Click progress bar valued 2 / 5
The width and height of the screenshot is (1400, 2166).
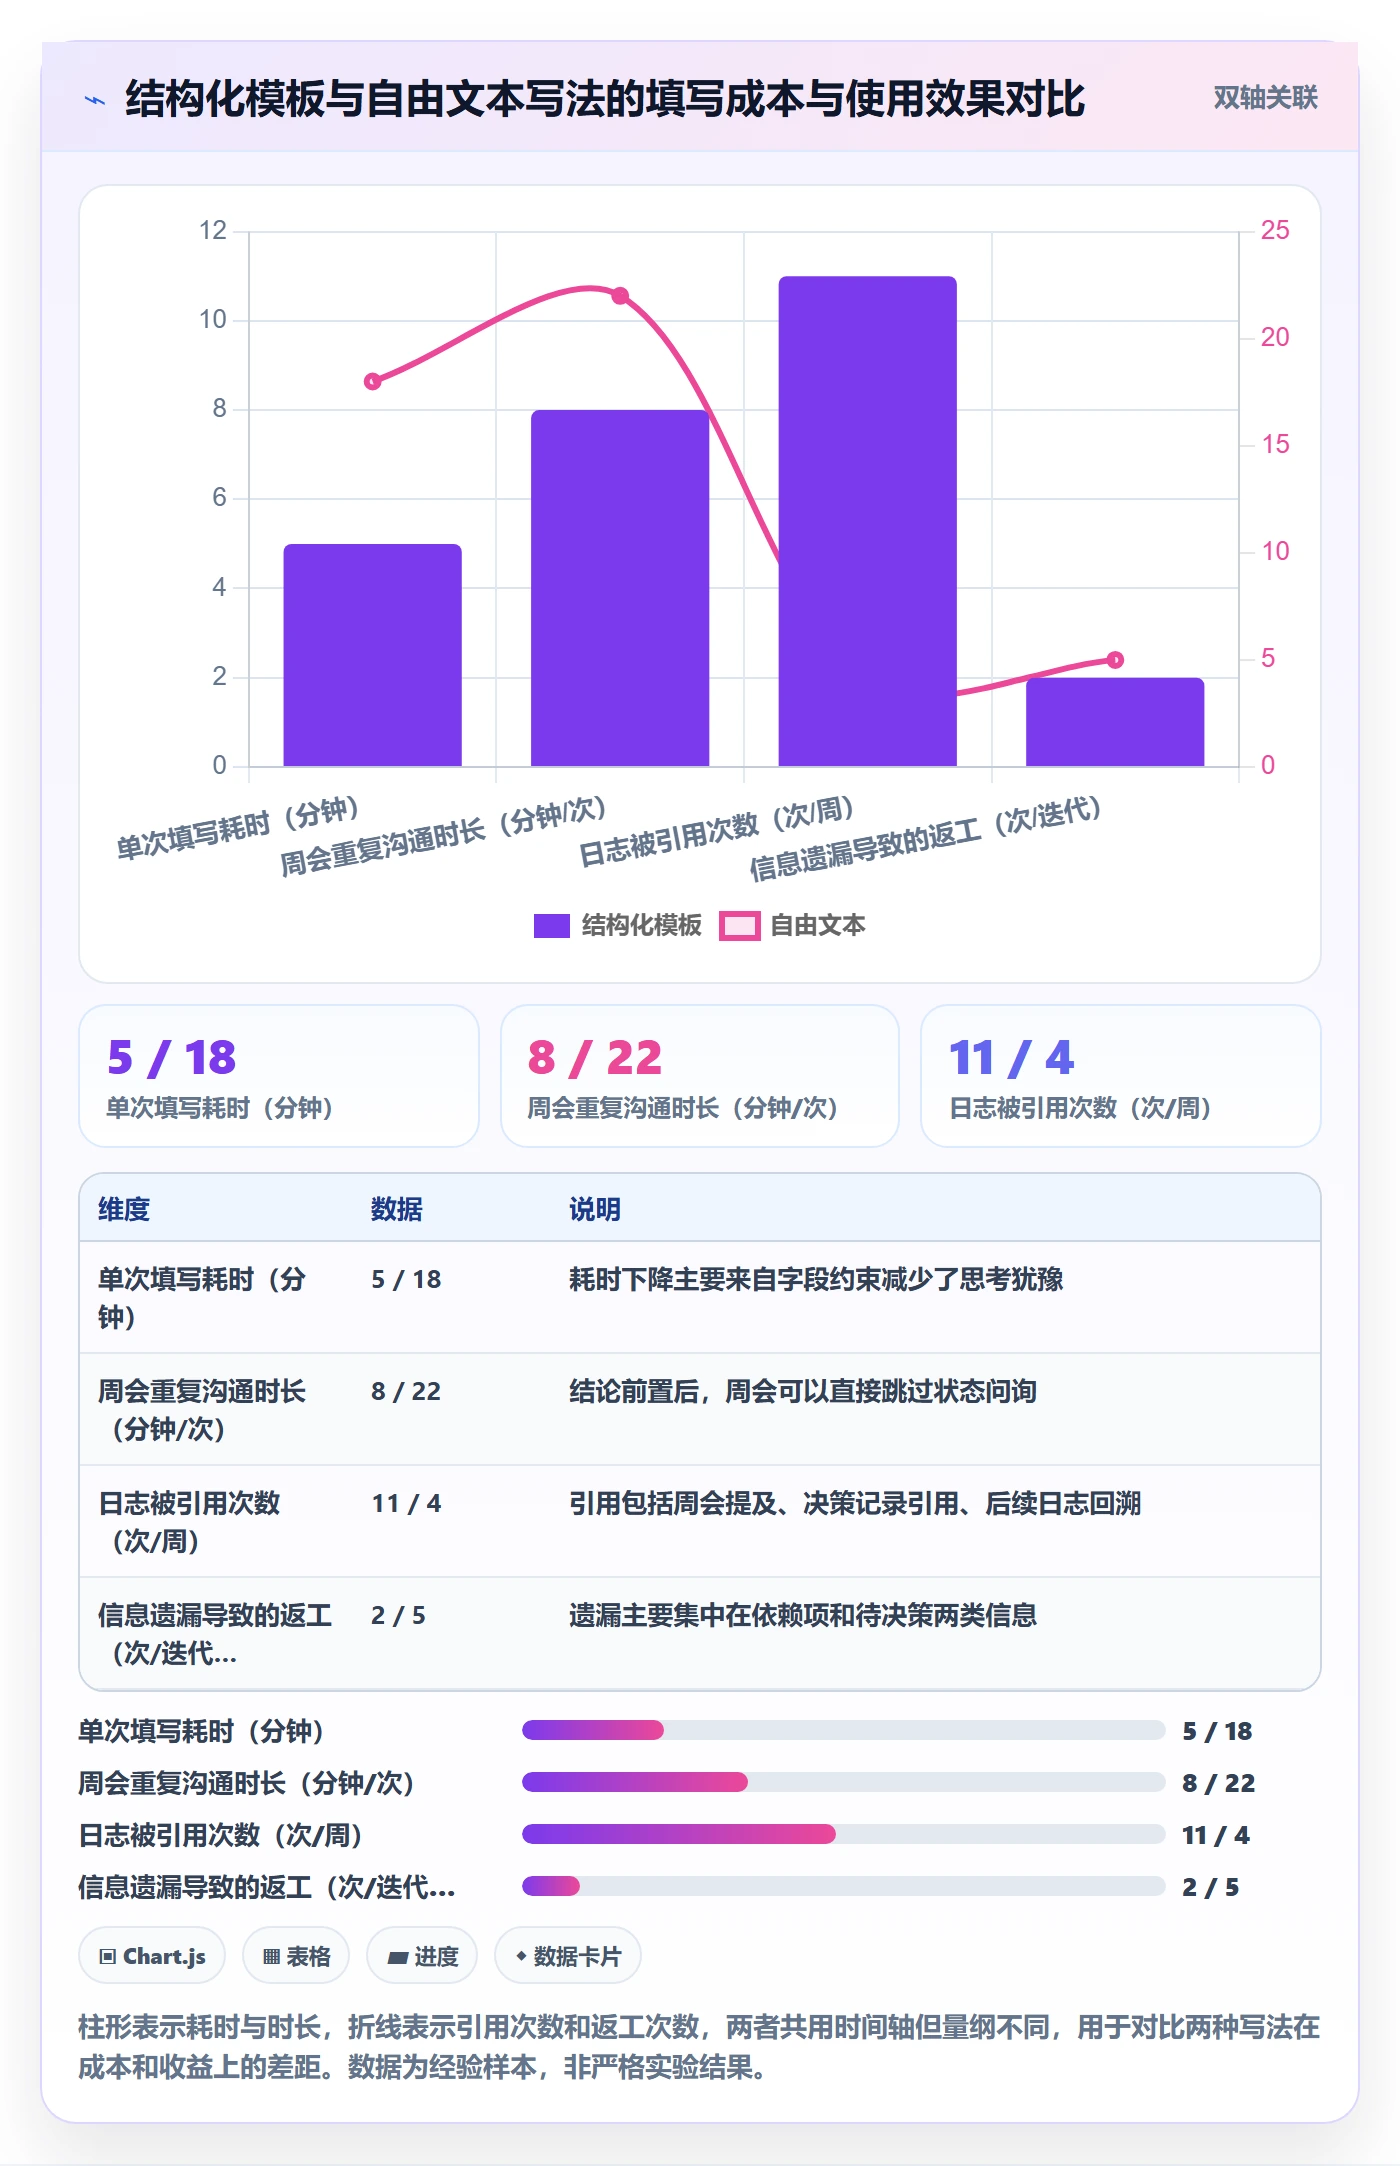coord(843,1886)
